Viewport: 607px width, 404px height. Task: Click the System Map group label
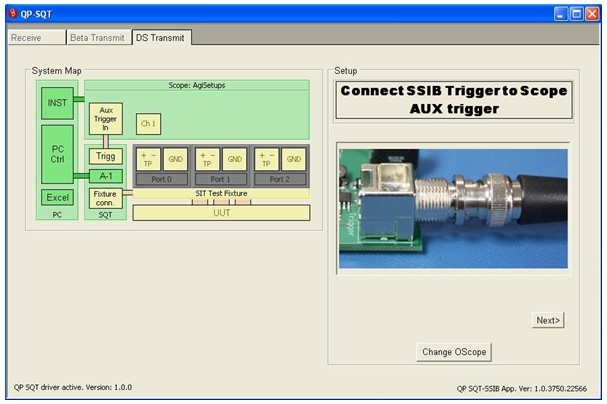[x=57, y=71]
